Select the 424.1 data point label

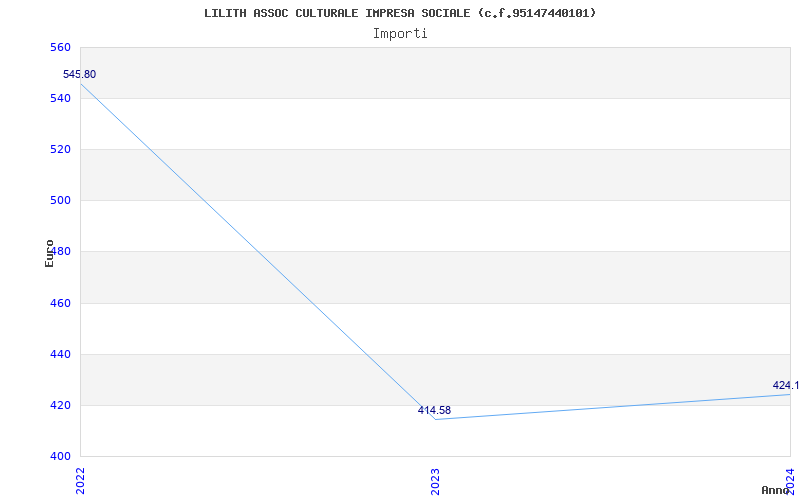786,385
